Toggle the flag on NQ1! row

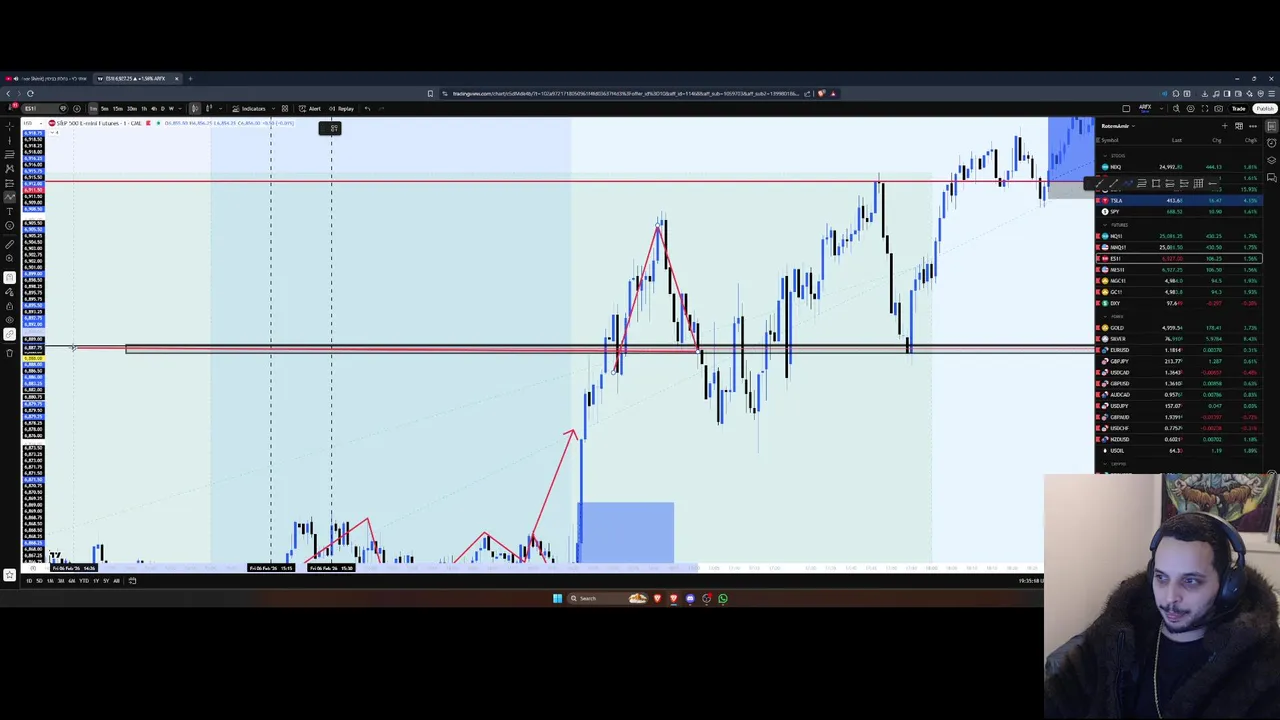[x=1098, y=236]
